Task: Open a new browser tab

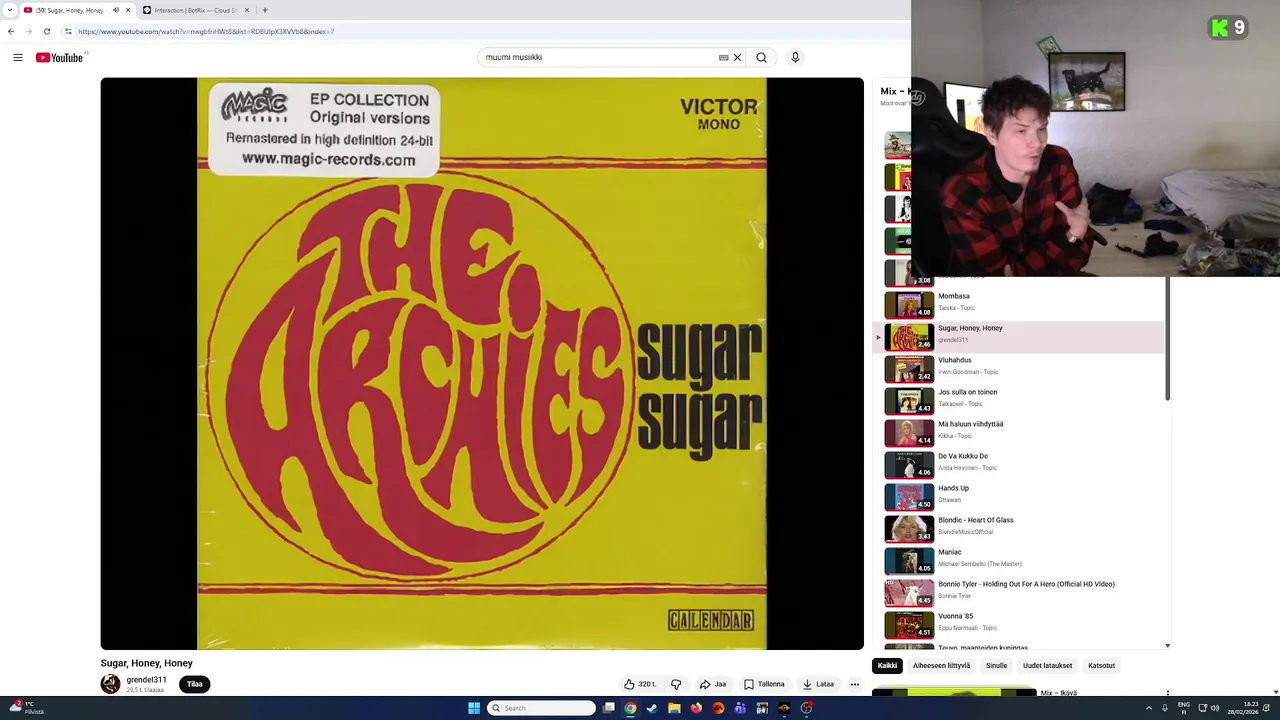Action: coord(265,10)
